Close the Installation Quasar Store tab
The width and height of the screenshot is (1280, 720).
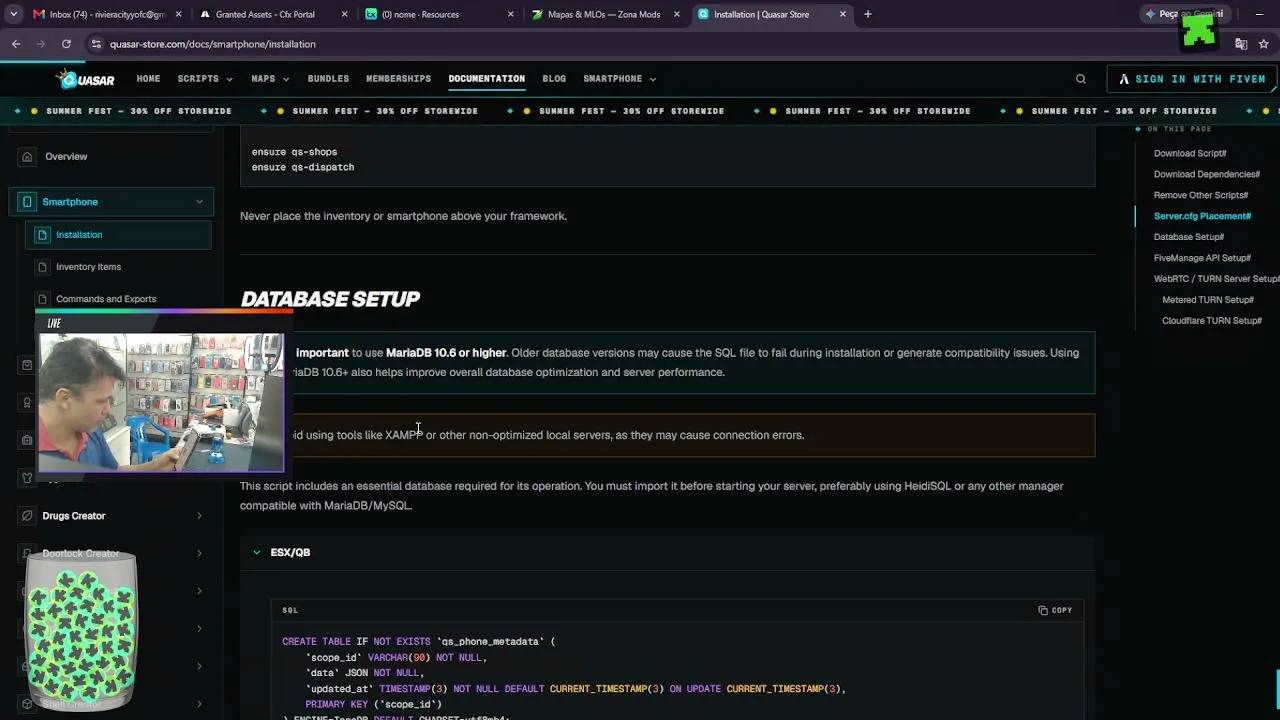(842, 14)
